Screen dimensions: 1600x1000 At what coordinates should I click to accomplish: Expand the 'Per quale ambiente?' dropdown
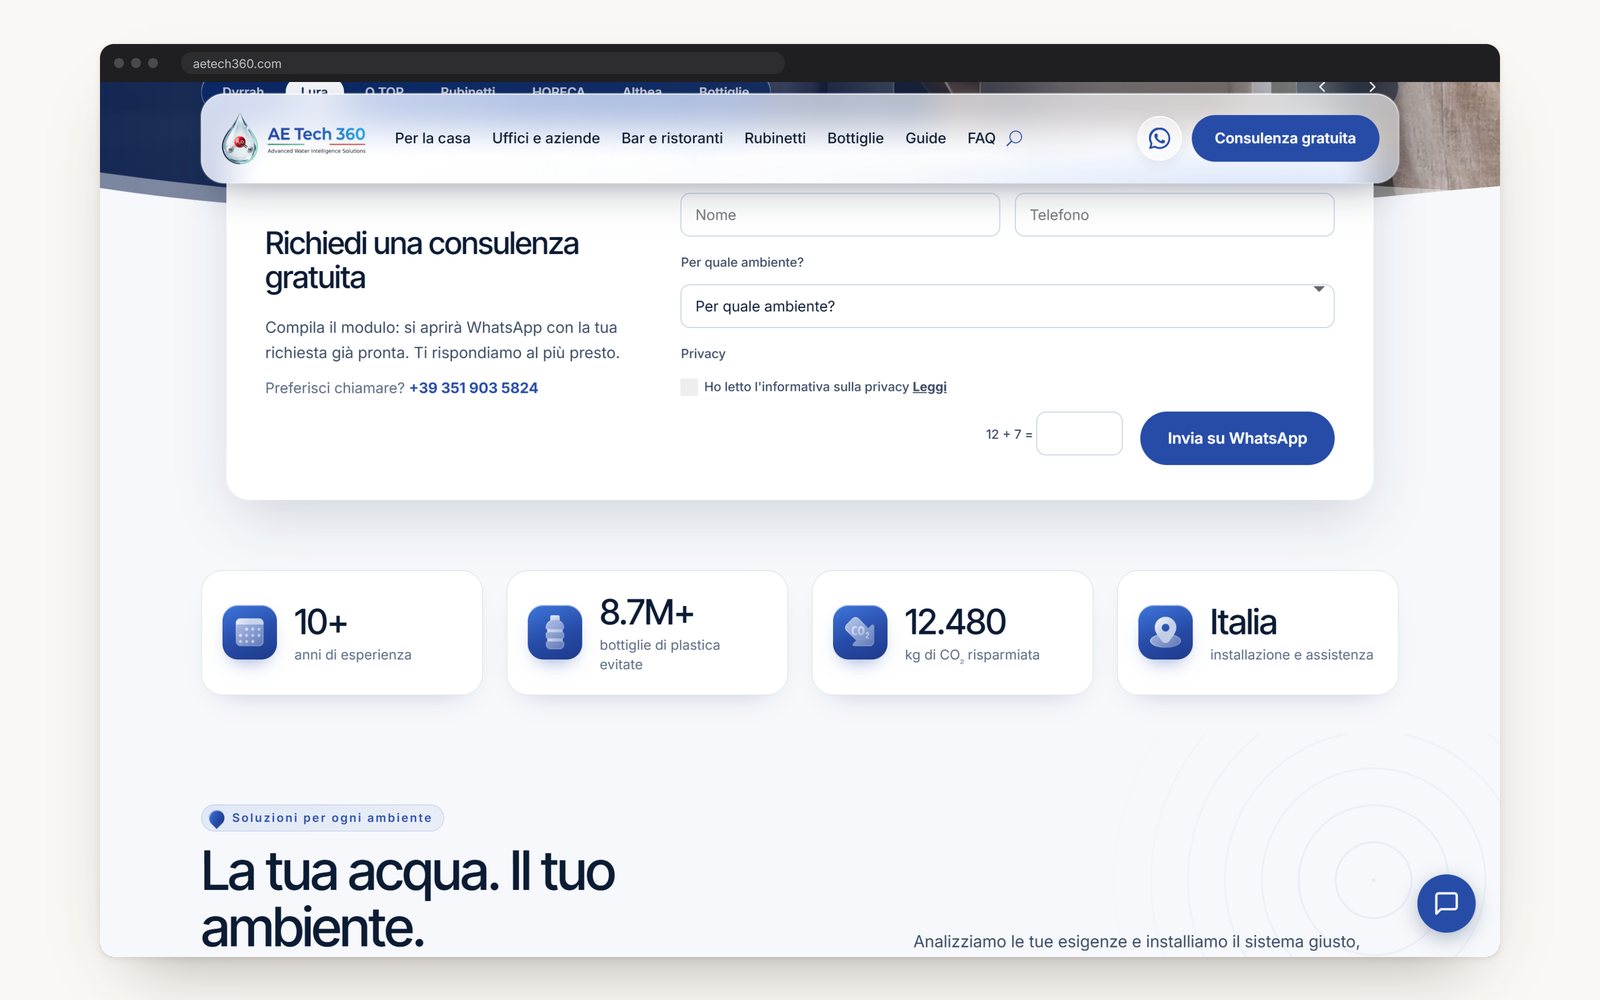(1007, 306)
